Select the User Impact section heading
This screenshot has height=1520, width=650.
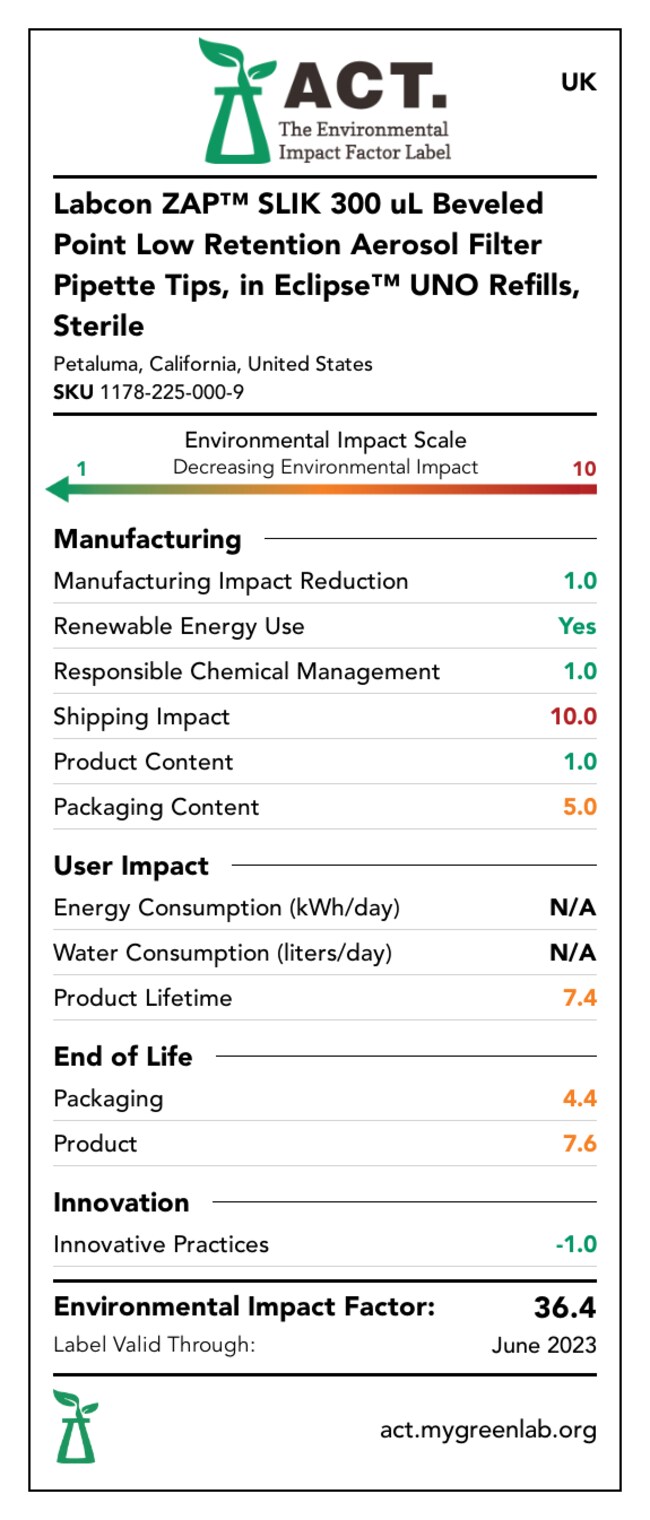coord(131,866)
